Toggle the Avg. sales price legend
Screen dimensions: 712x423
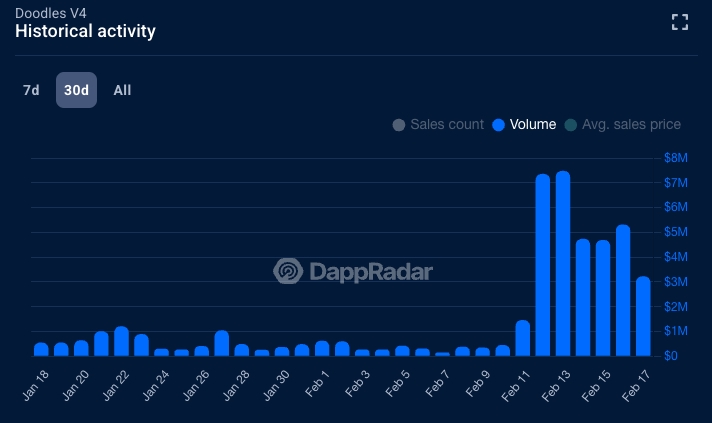click(622, 124)
